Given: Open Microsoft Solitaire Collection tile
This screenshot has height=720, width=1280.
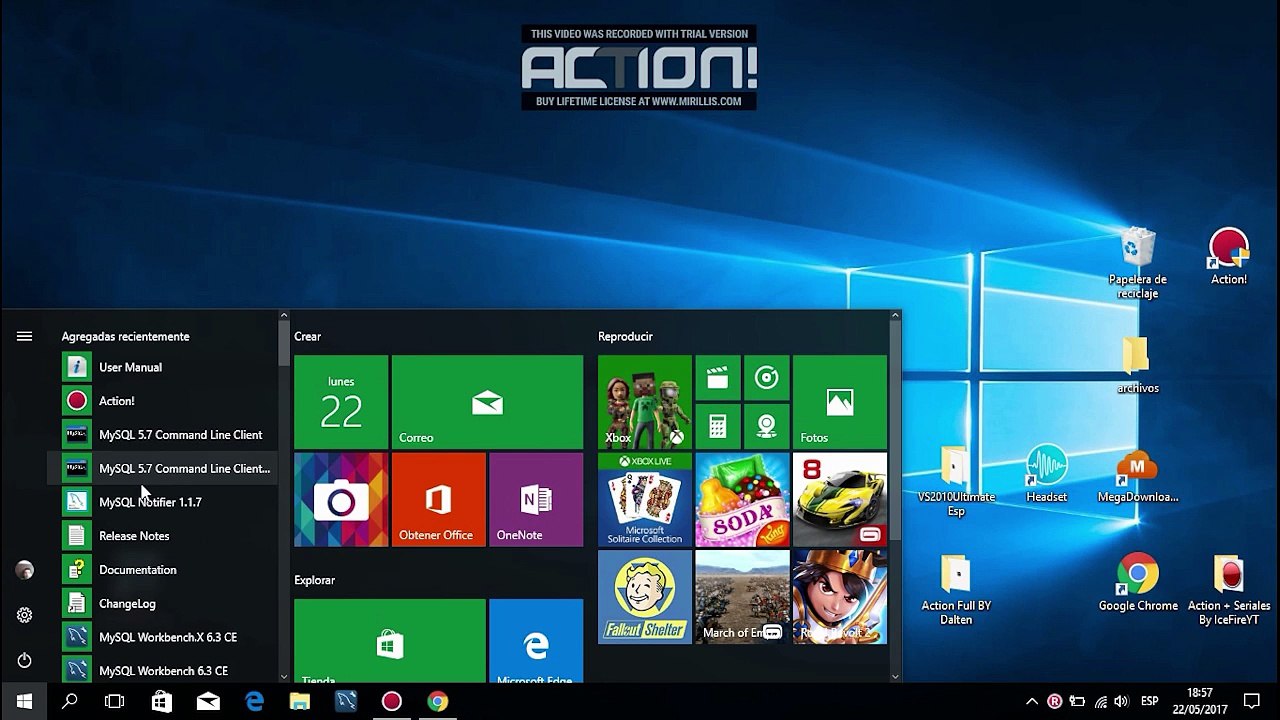Looking at the screenshot, I should (645, 500).
